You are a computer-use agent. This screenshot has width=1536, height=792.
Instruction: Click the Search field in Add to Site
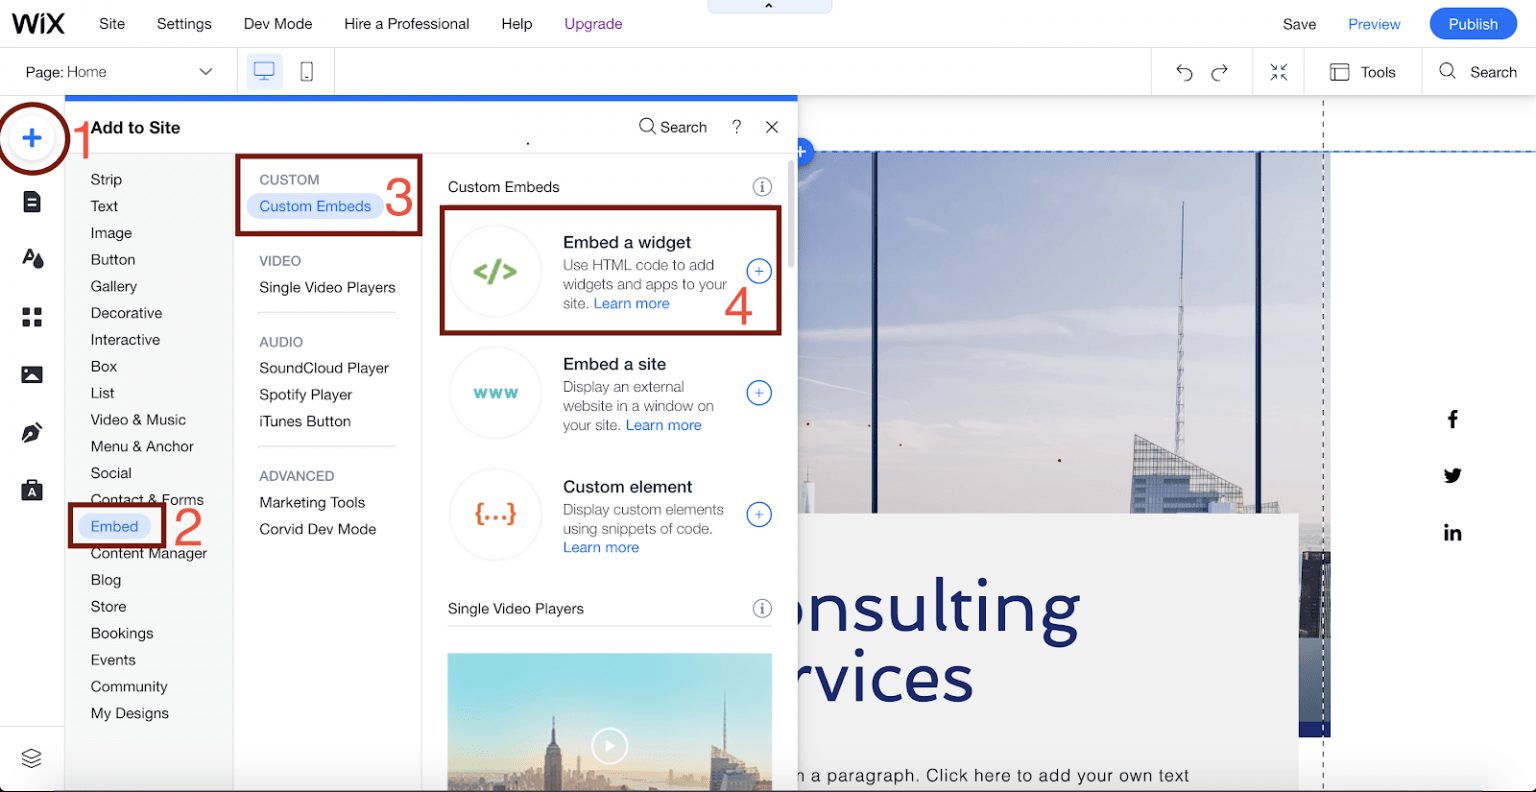pyautogui.click(x=672, y=127)
